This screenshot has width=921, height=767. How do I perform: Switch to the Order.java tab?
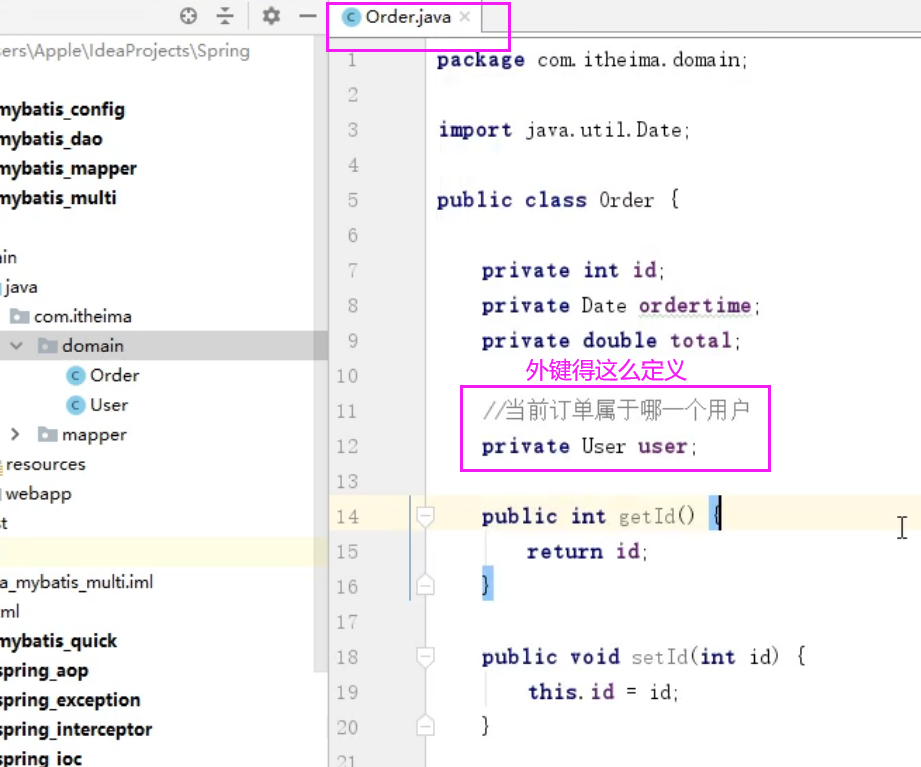click(x=406, y=17)
